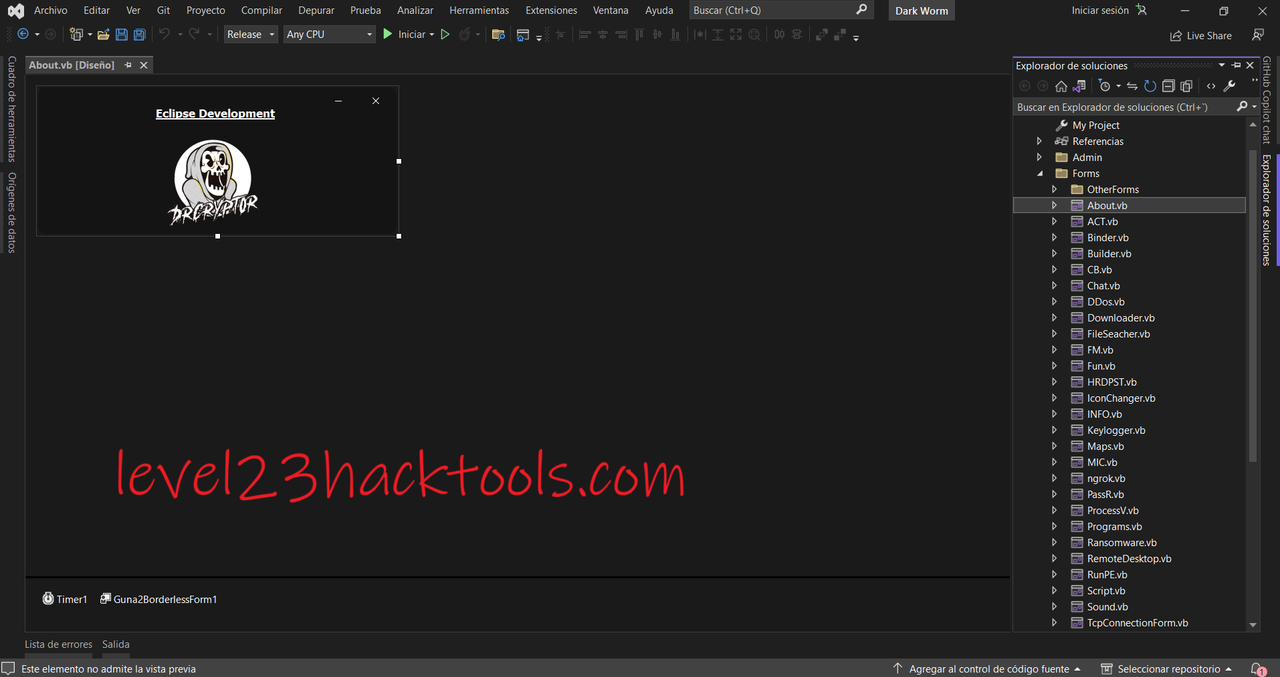Select Timer1 component in the tray
The image size is (1280, 677).
pos(65,599)
